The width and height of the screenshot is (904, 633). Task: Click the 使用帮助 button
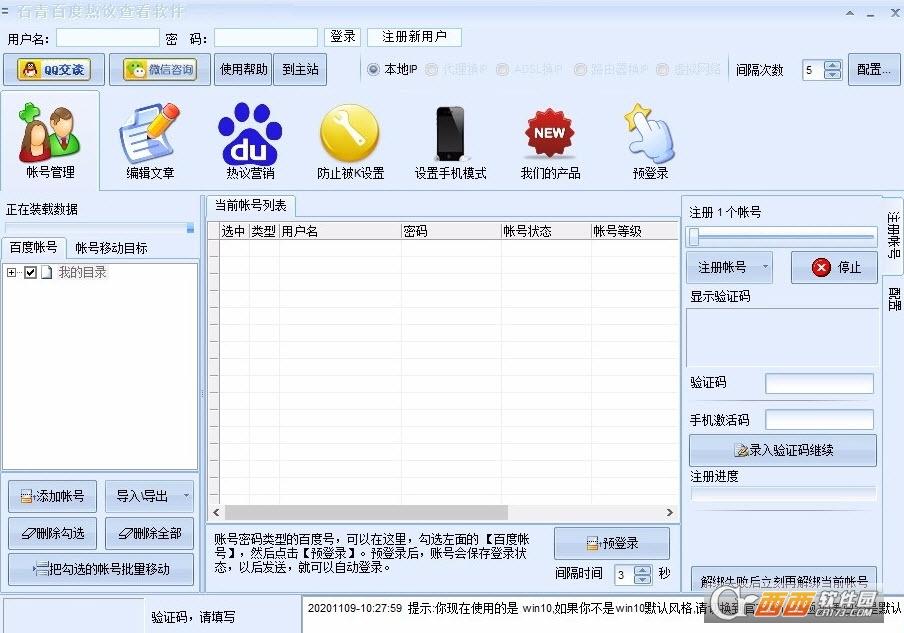tap(243, 70)
